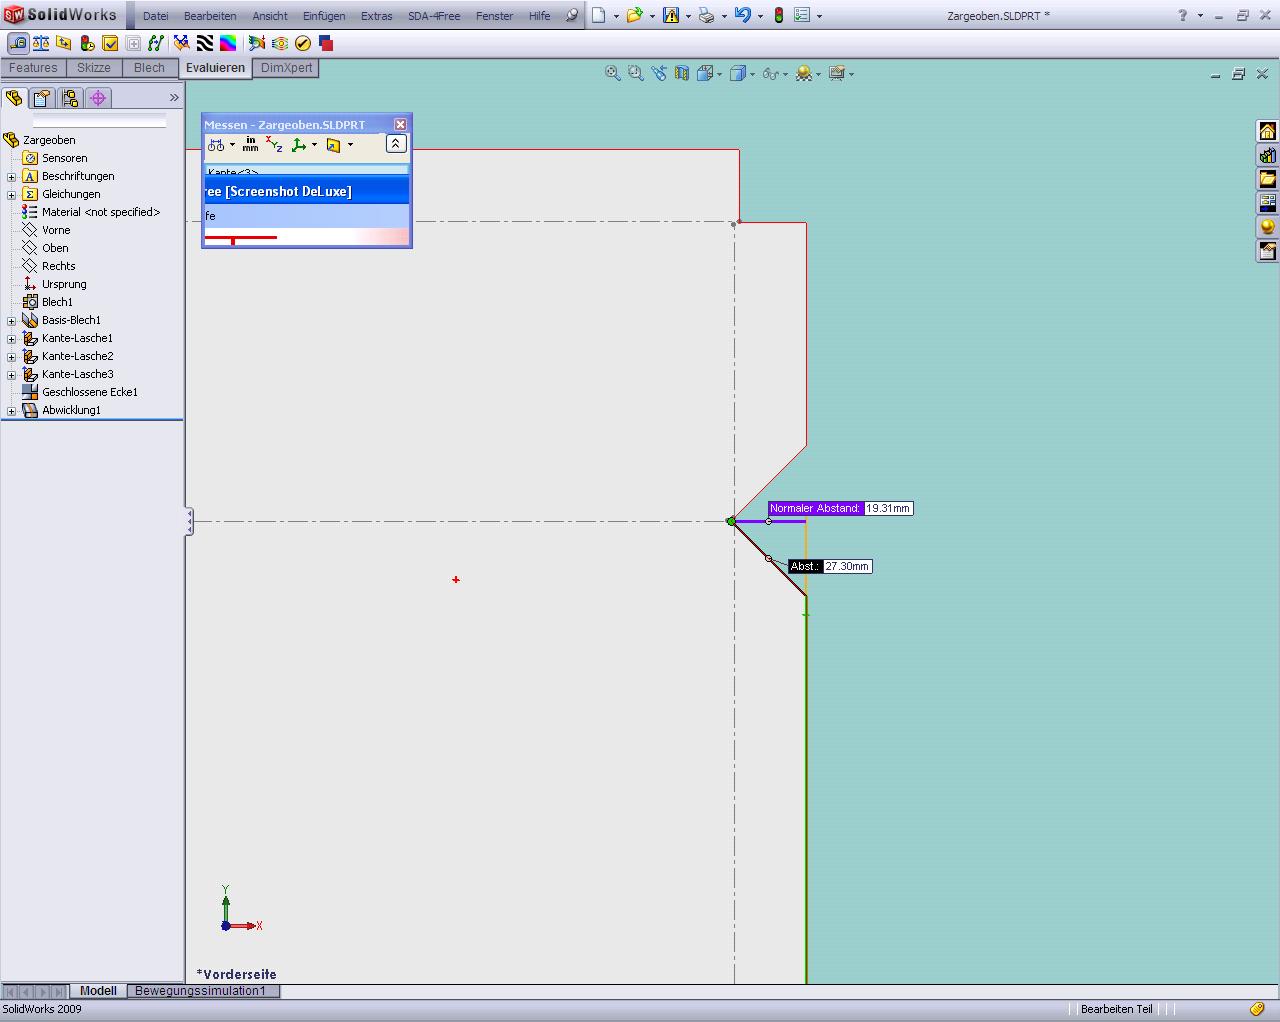This screenshot has height=1022, width=1280.
Task: Click the Appearances color ball in task pane
Action: click(1267, 227)
